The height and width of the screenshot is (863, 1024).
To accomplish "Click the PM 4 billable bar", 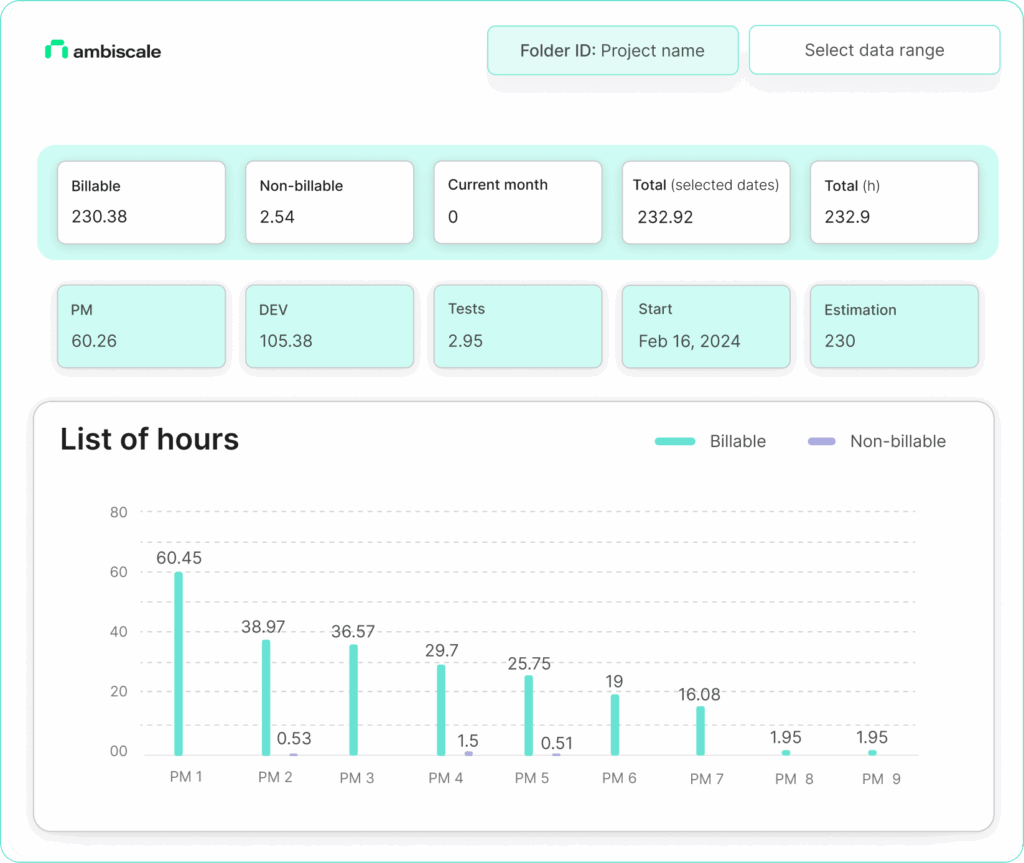I will (x=441, y=710).
